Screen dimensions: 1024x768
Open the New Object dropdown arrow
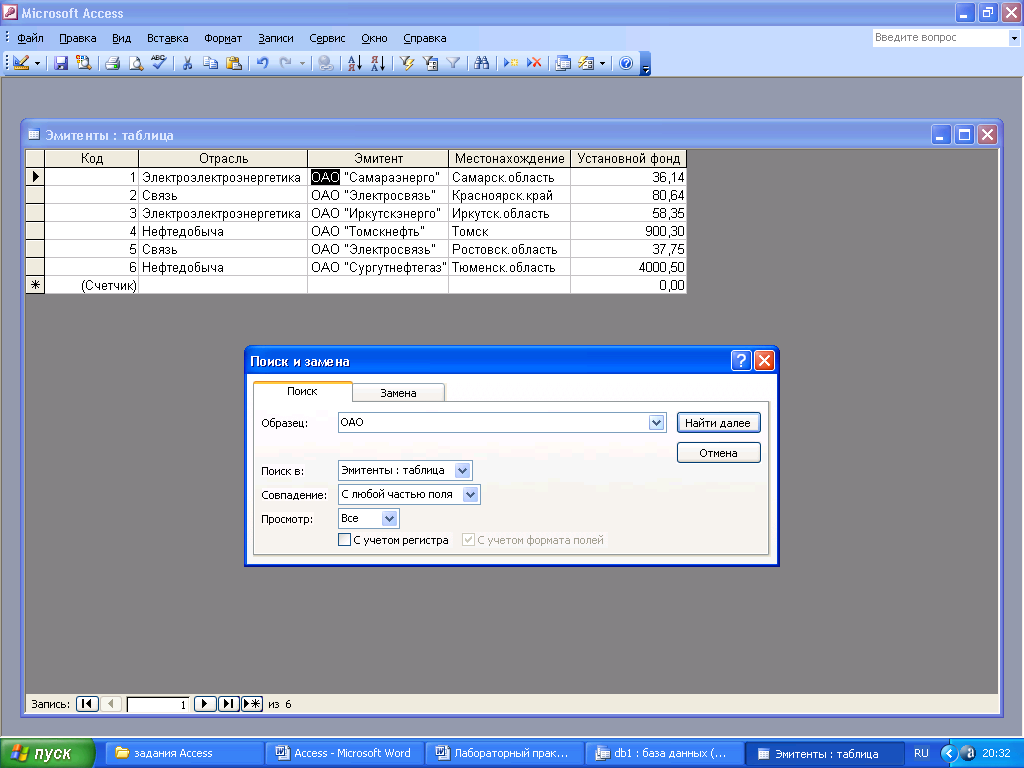pos(602,63)
